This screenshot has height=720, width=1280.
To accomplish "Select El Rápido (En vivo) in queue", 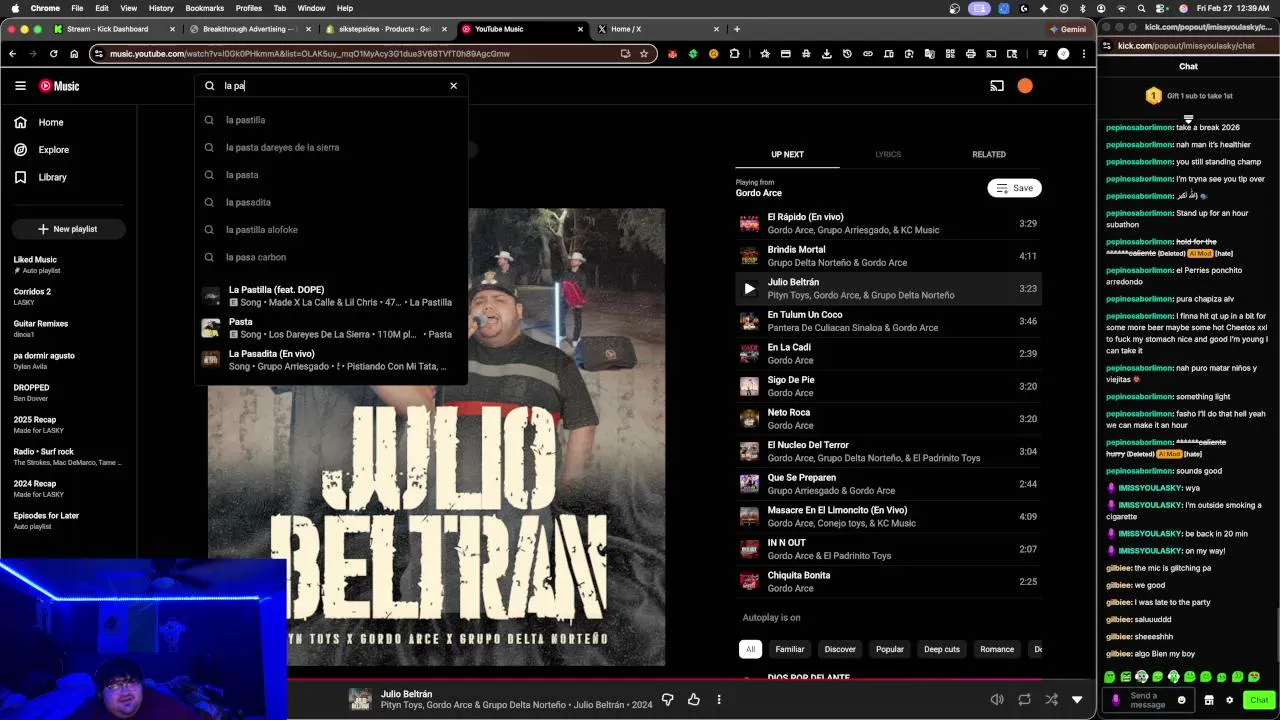I will tap(888, 223).
